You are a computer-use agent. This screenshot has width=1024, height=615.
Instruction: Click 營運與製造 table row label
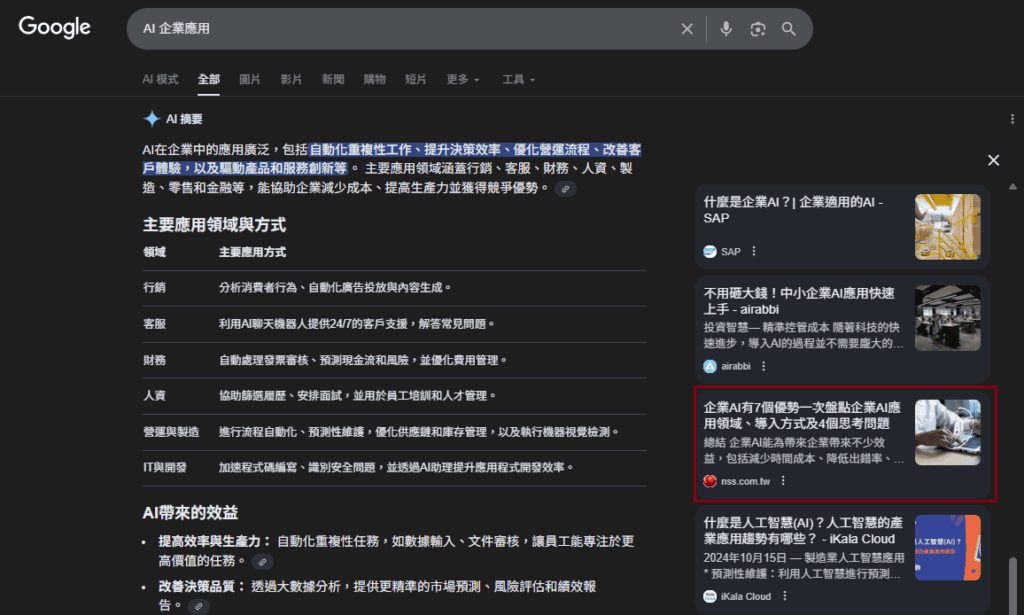point(171,432)
